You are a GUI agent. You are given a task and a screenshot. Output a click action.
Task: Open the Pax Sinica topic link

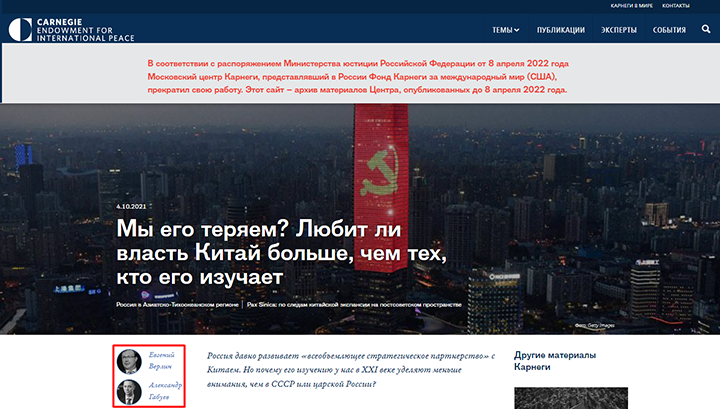[x=354, y=302]
